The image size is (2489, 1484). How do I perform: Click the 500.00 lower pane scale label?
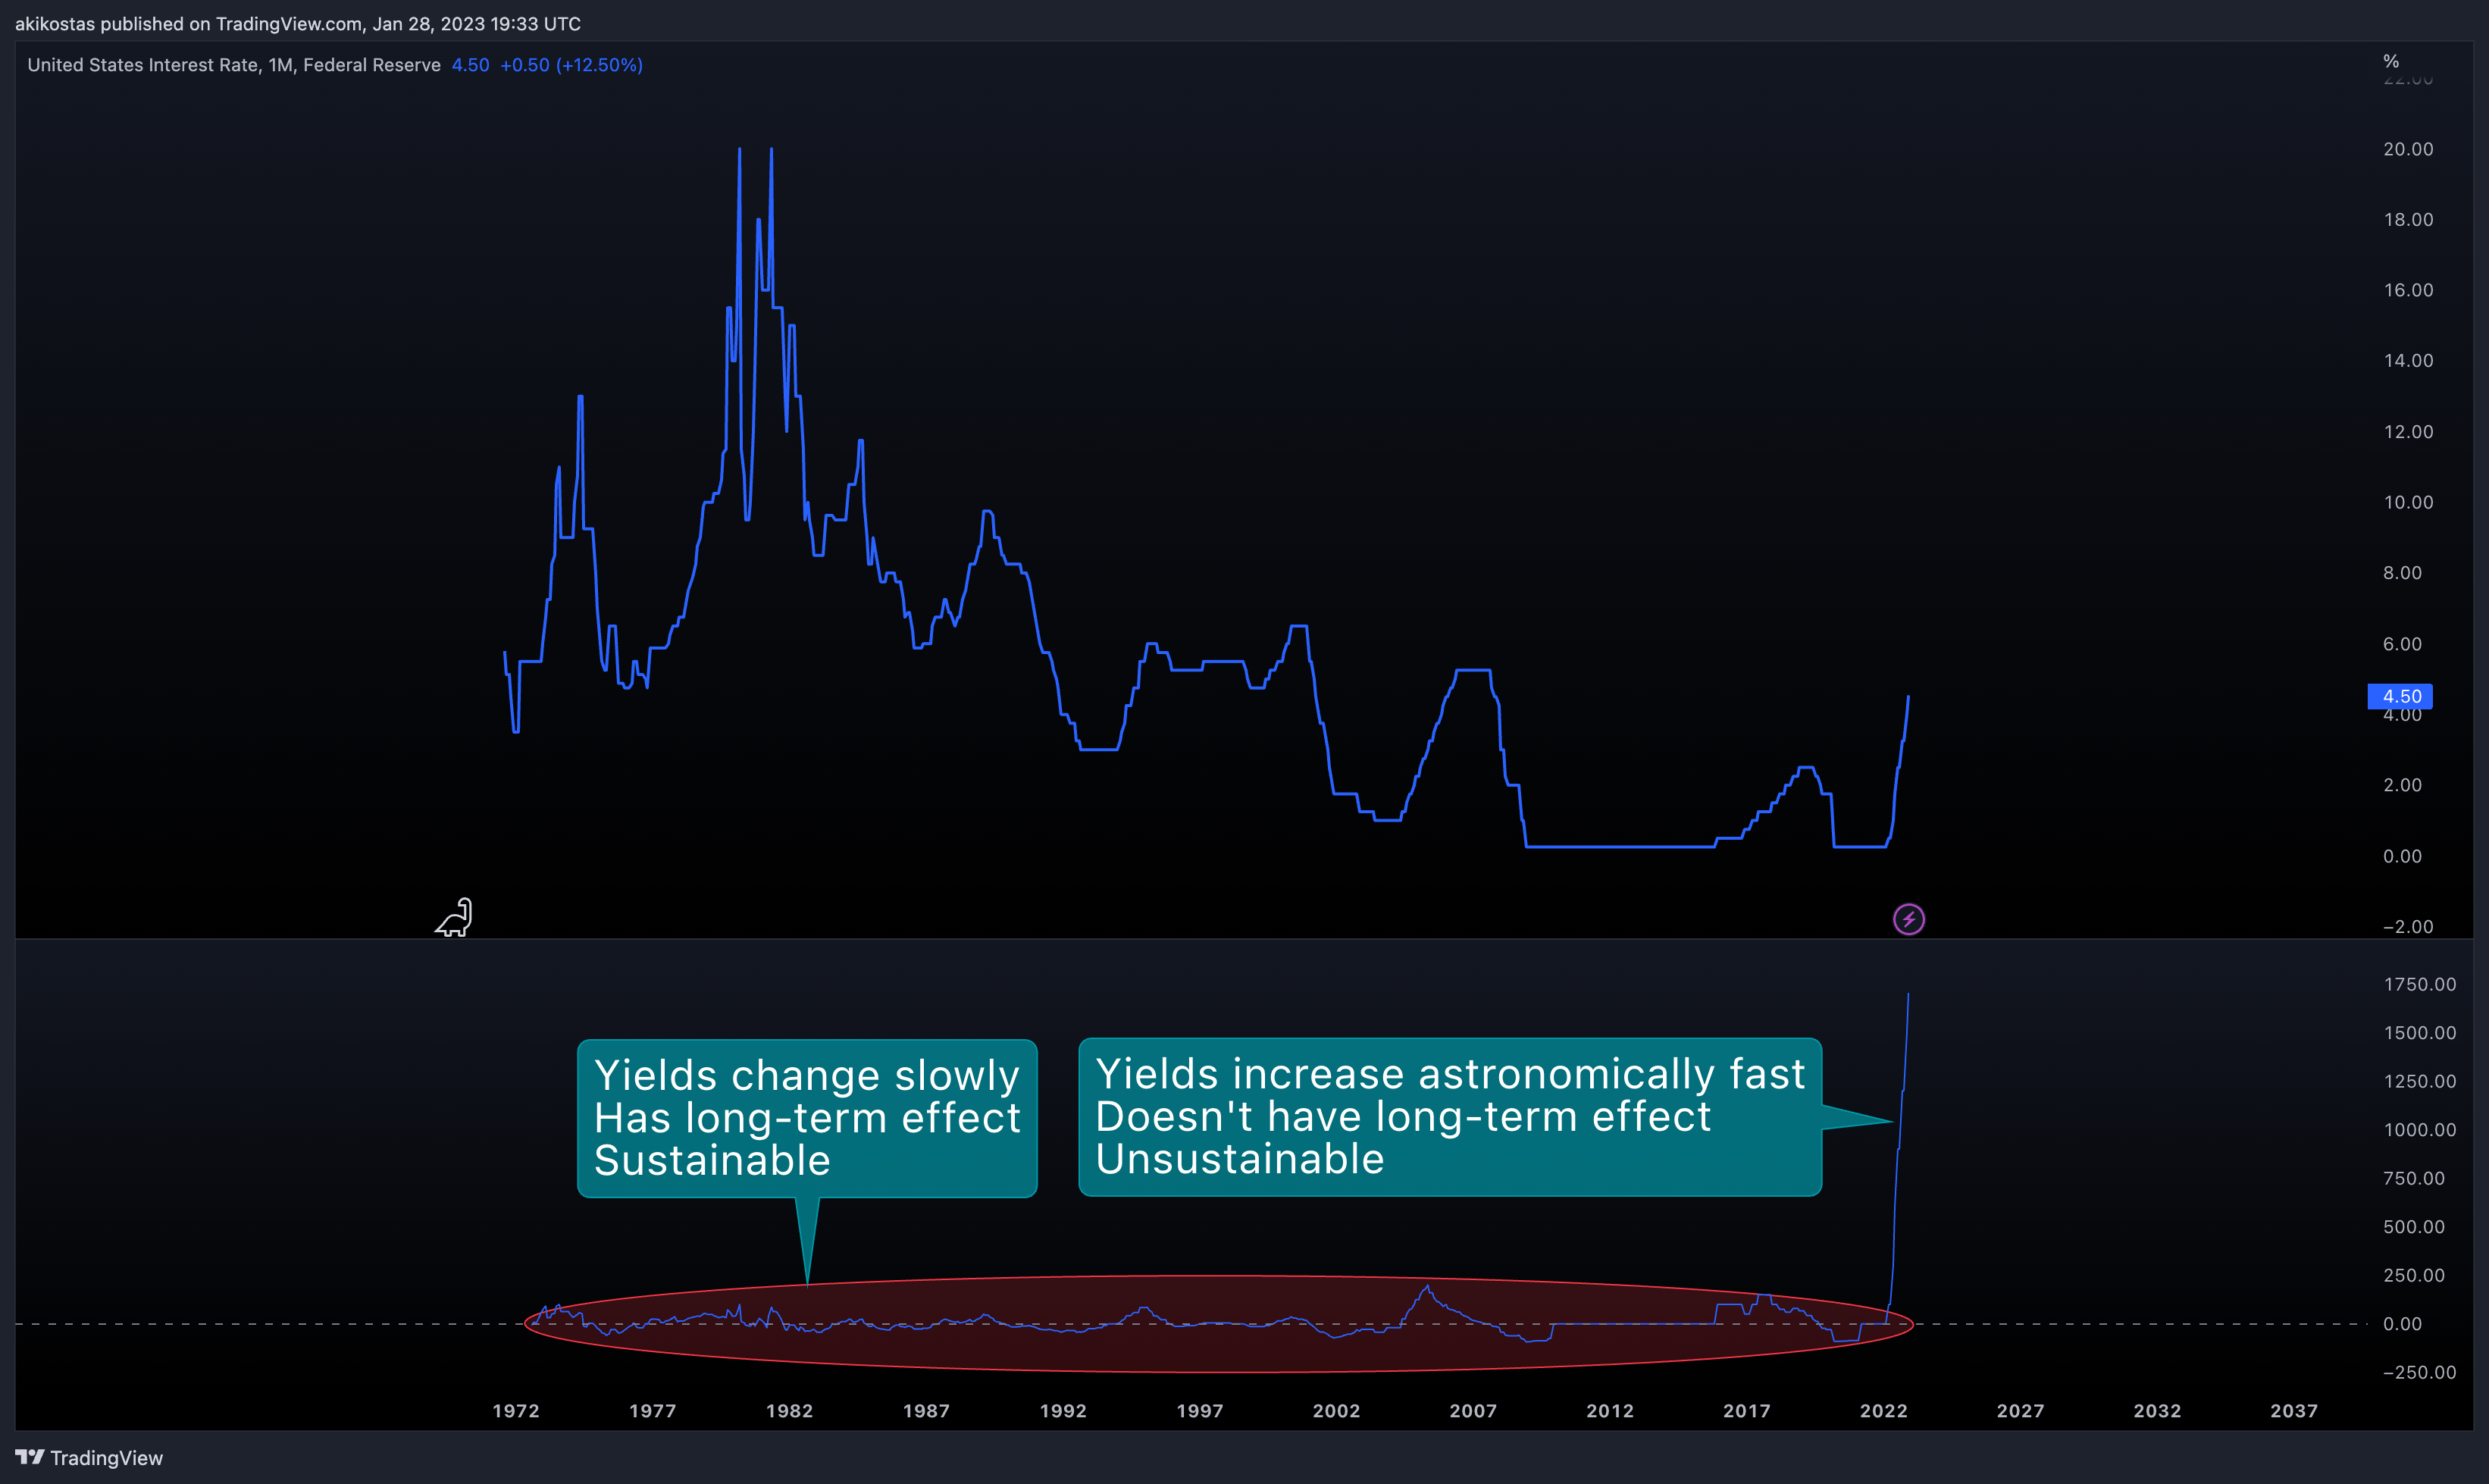click(2414, 1227)
